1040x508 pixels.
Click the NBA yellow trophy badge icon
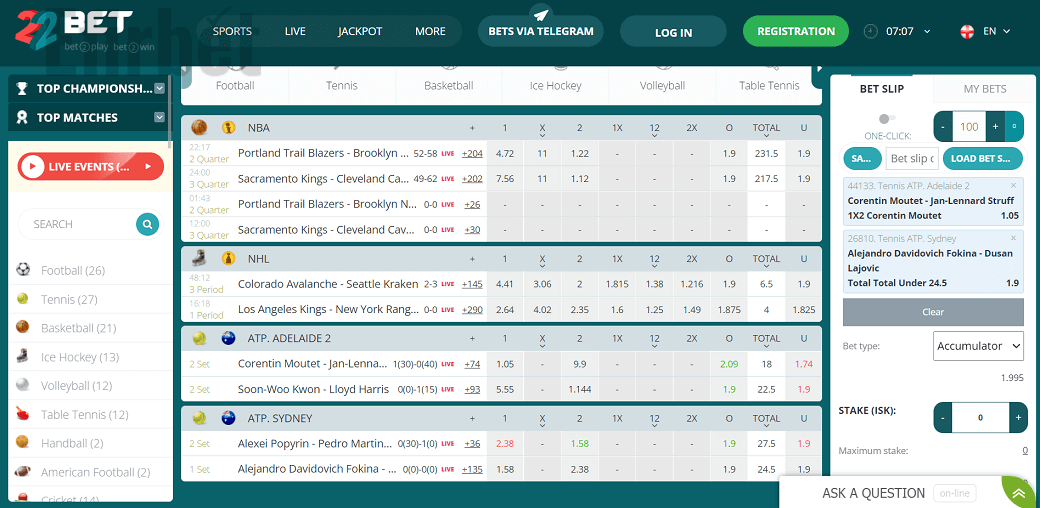click(229, 127)
